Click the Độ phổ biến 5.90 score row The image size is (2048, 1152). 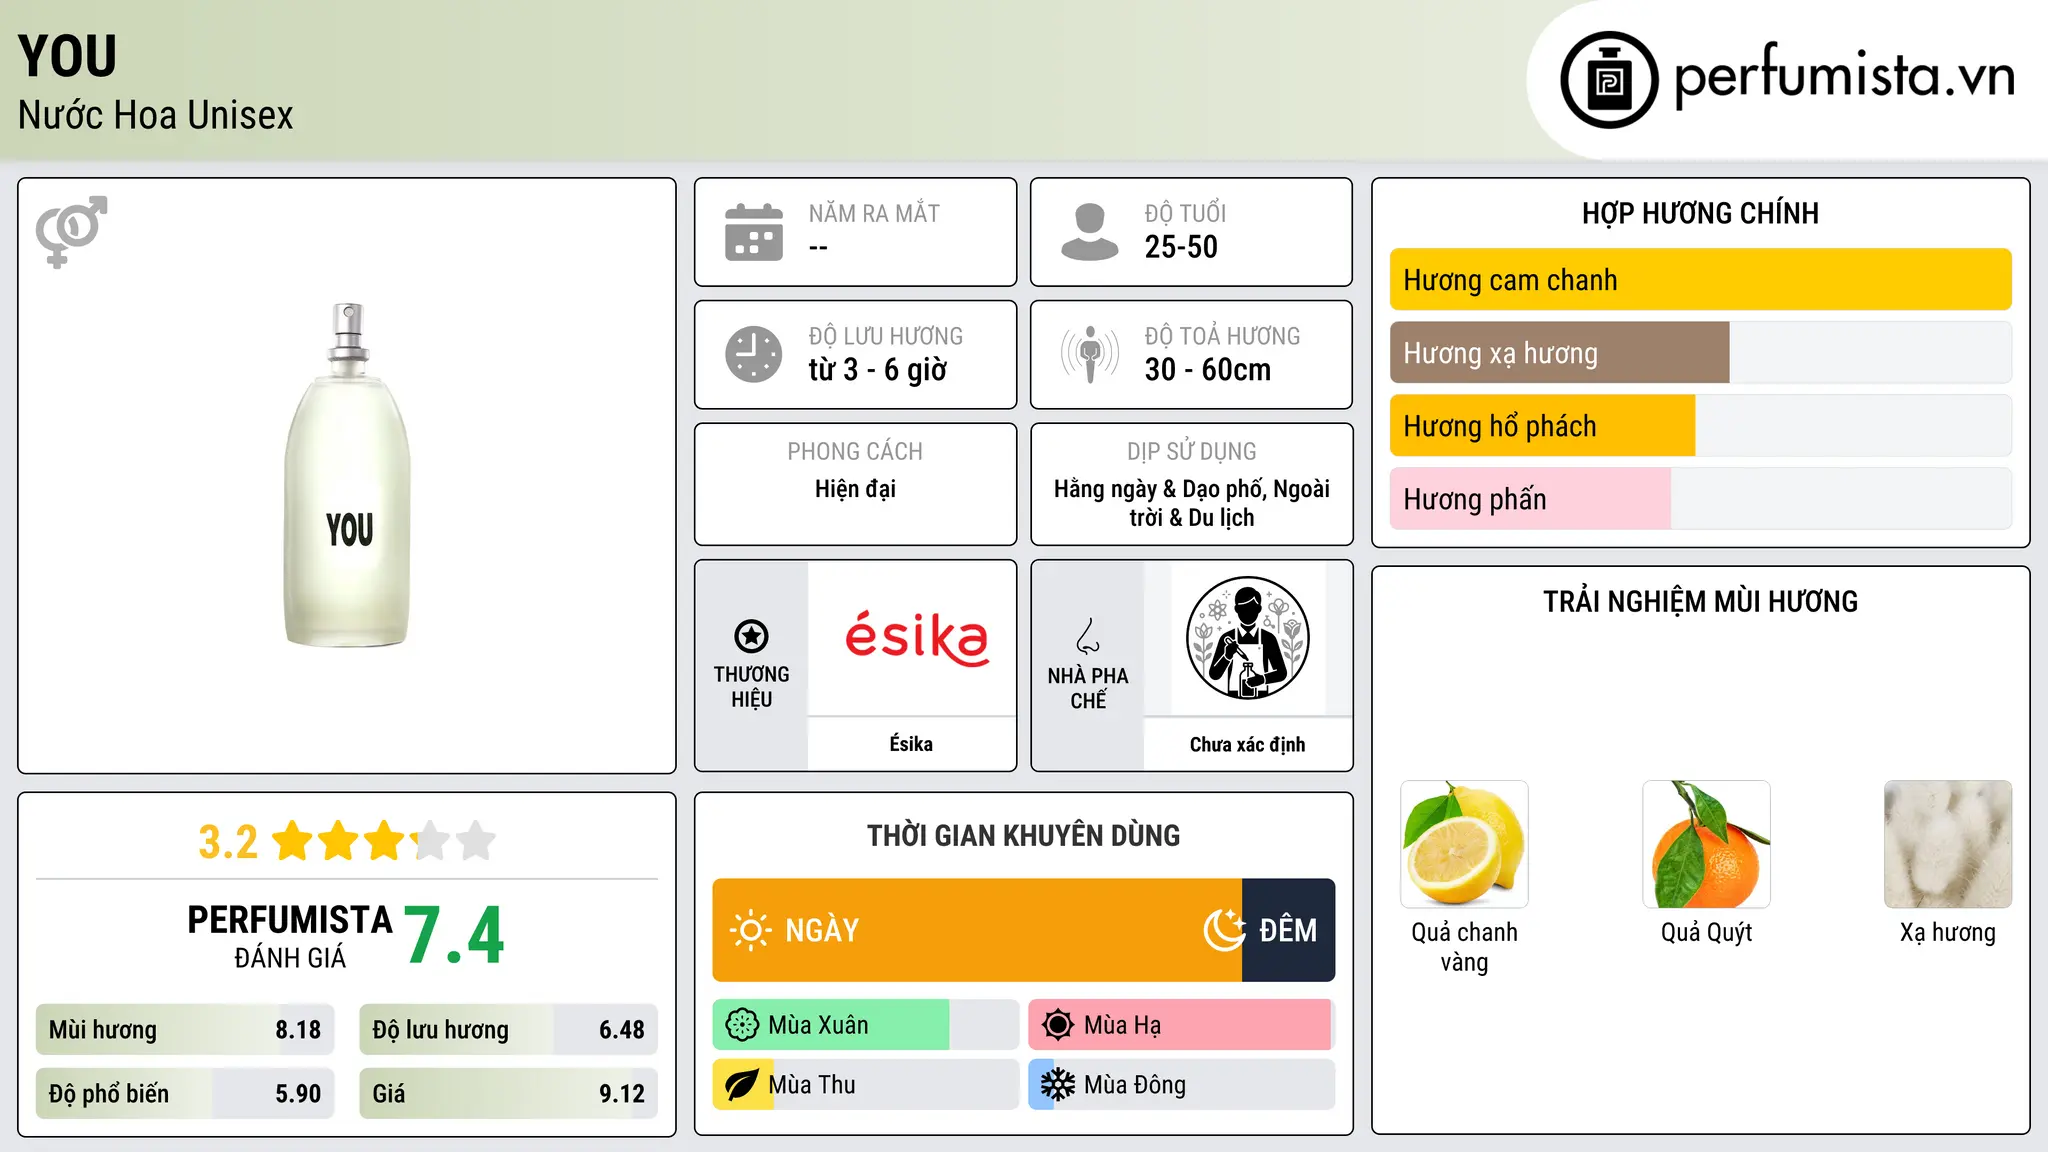click(x=185, y=1094)
